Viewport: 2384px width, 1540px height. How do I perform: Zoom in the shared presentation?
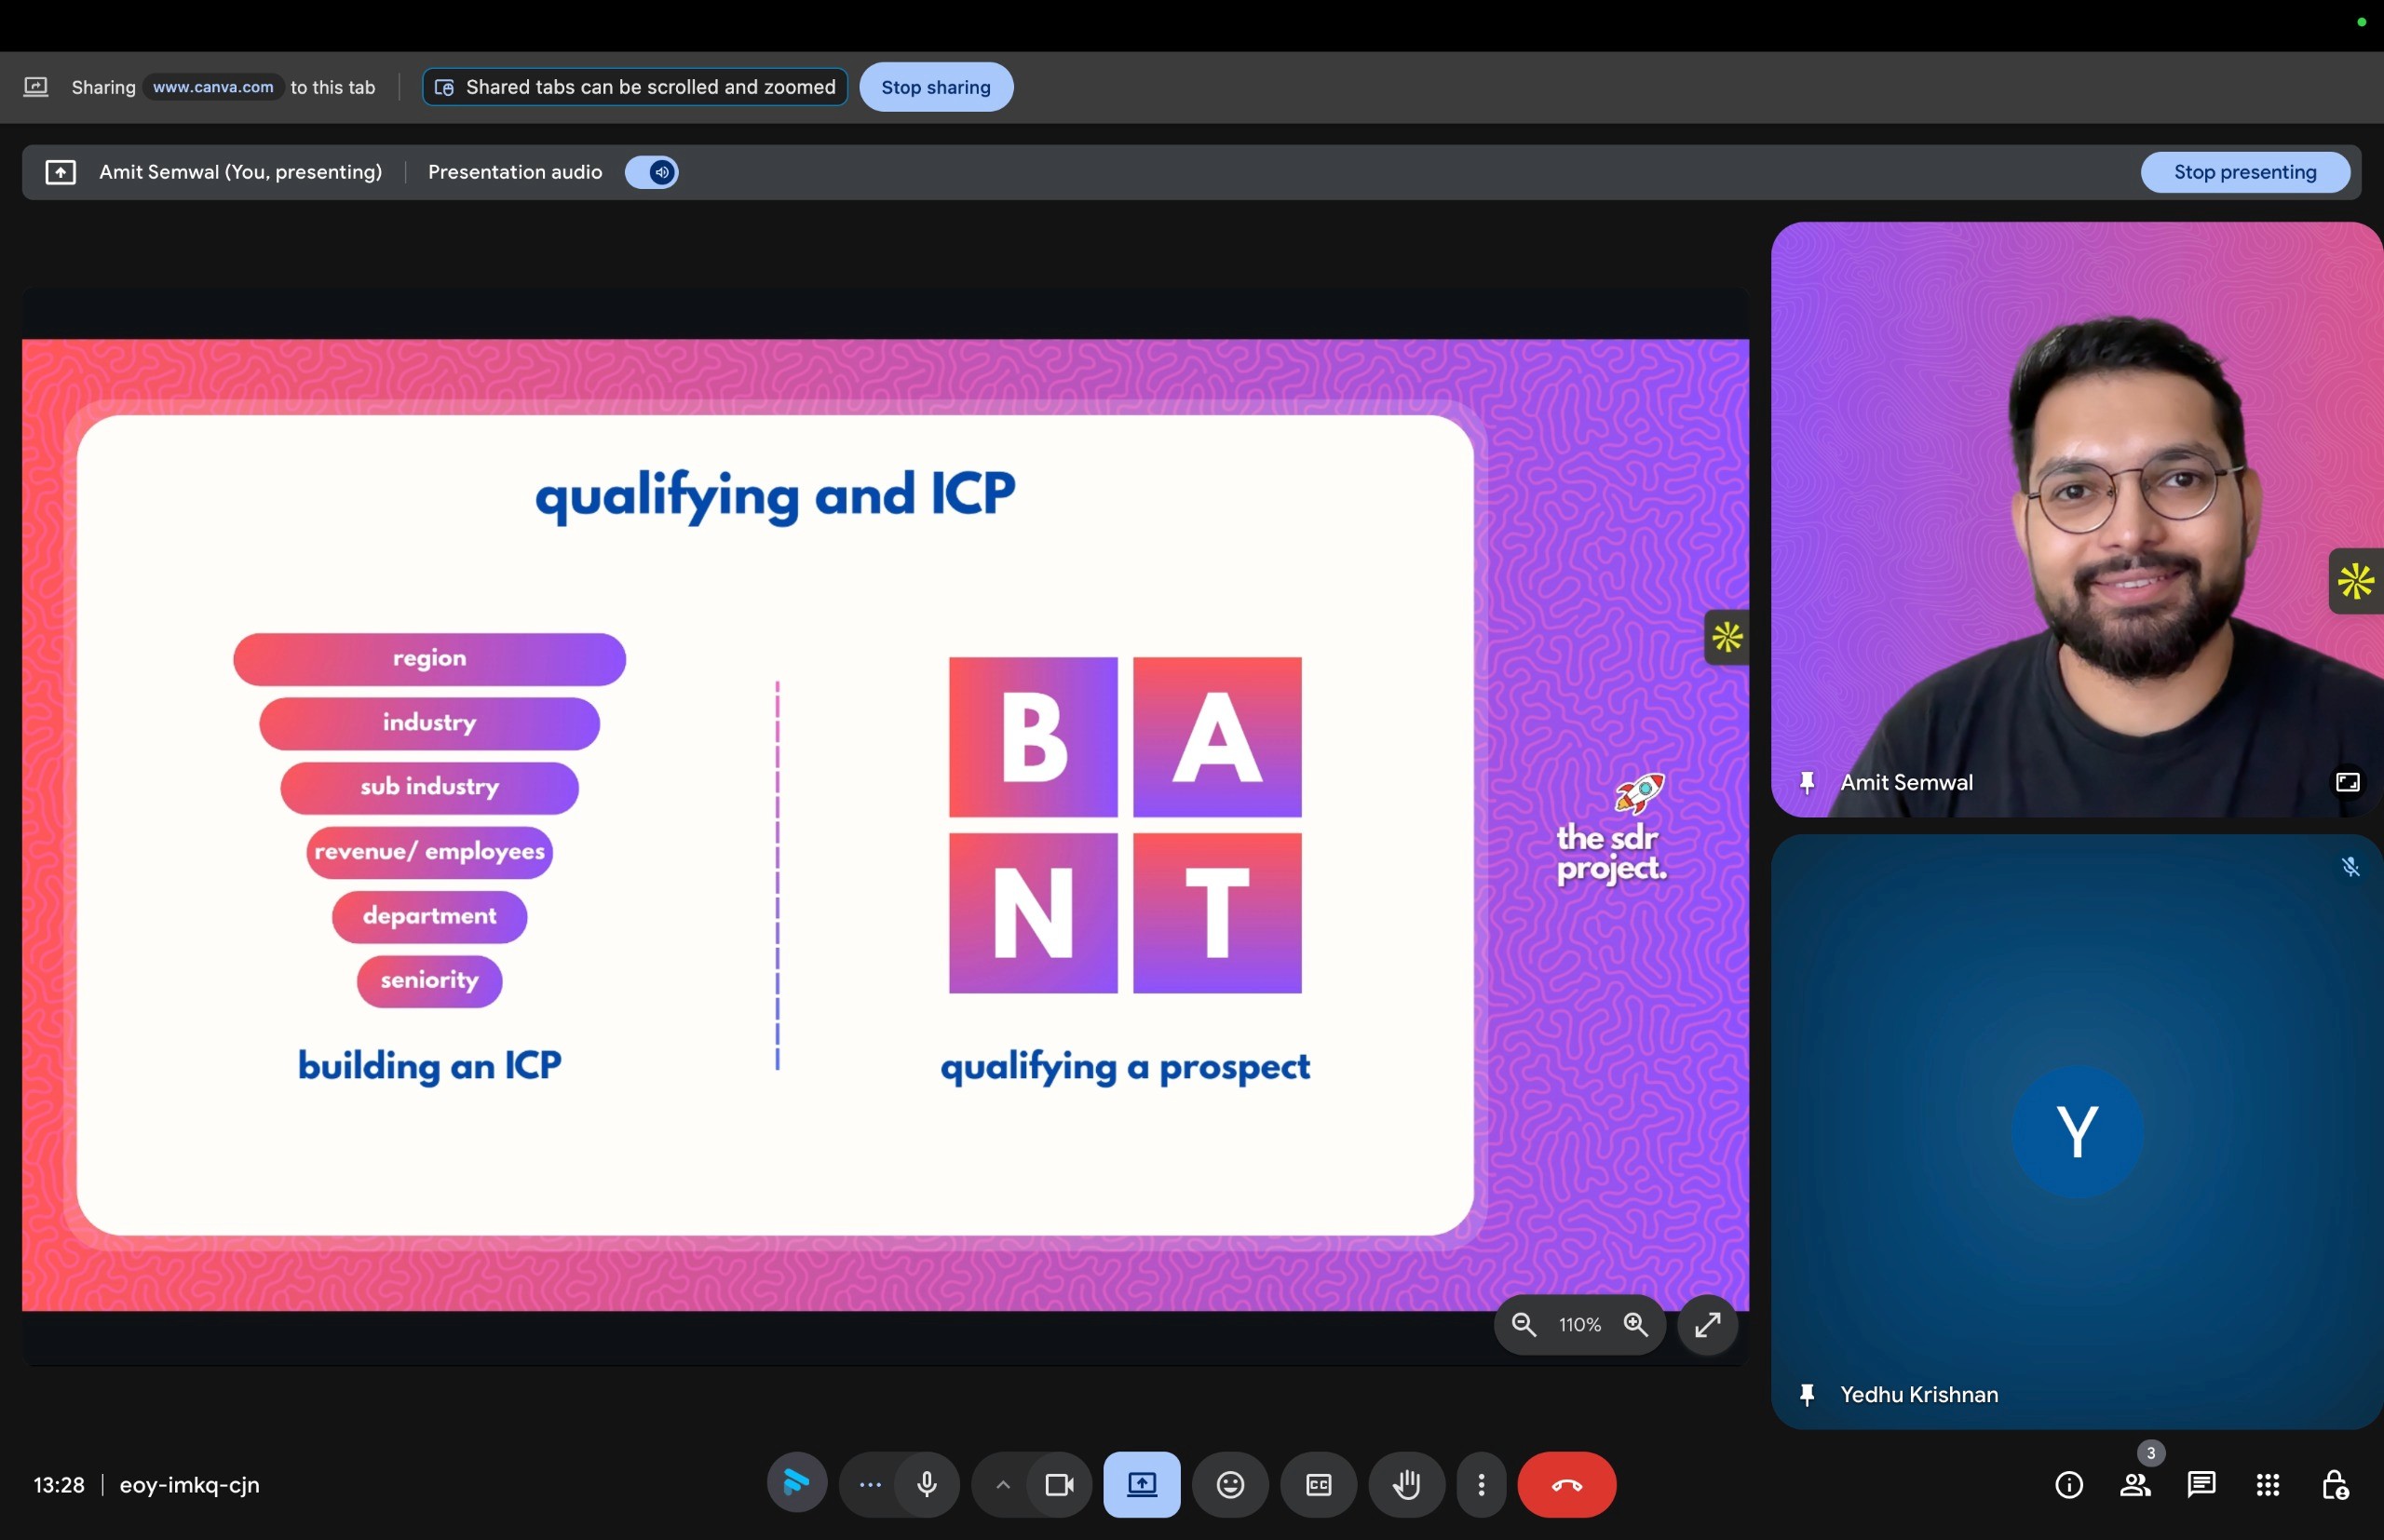[1636, 1325]
